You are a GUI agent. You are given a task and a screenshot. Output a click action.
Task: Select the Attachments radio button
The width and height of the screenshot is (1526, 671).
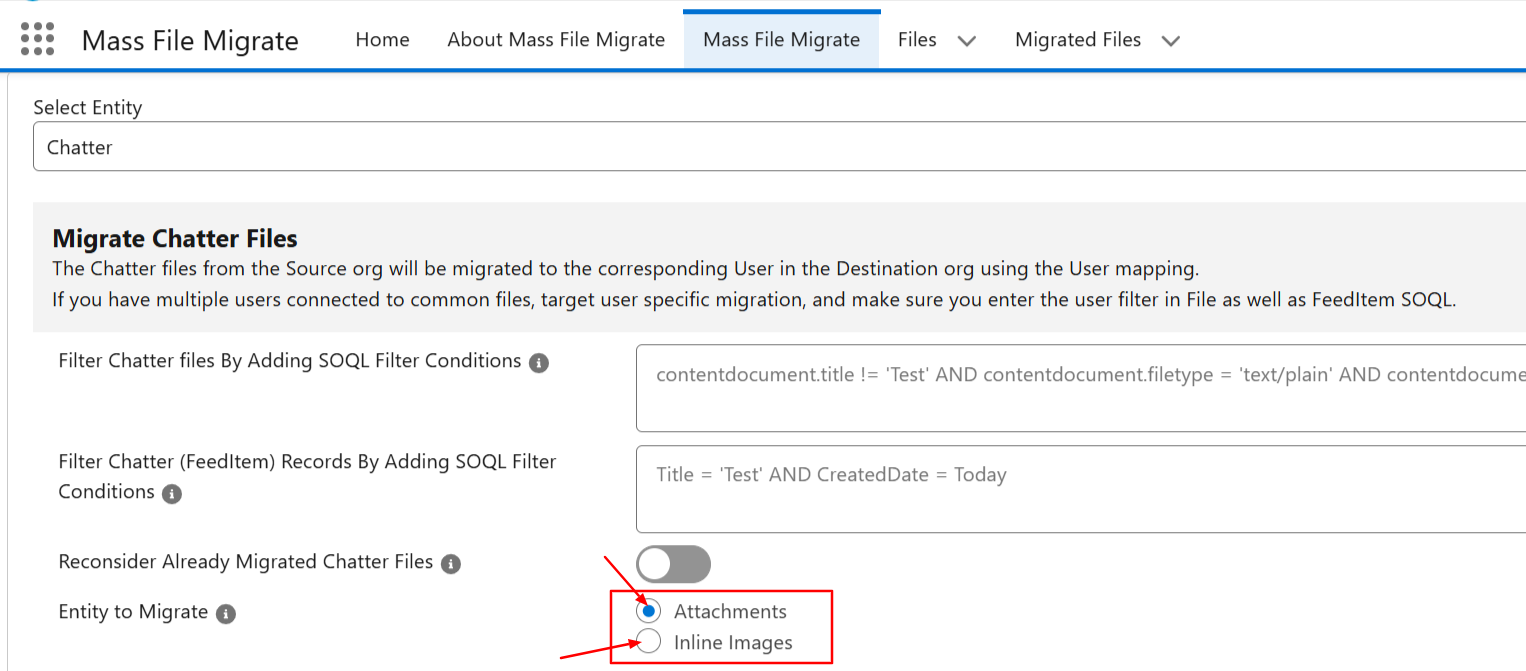point(648,611)
